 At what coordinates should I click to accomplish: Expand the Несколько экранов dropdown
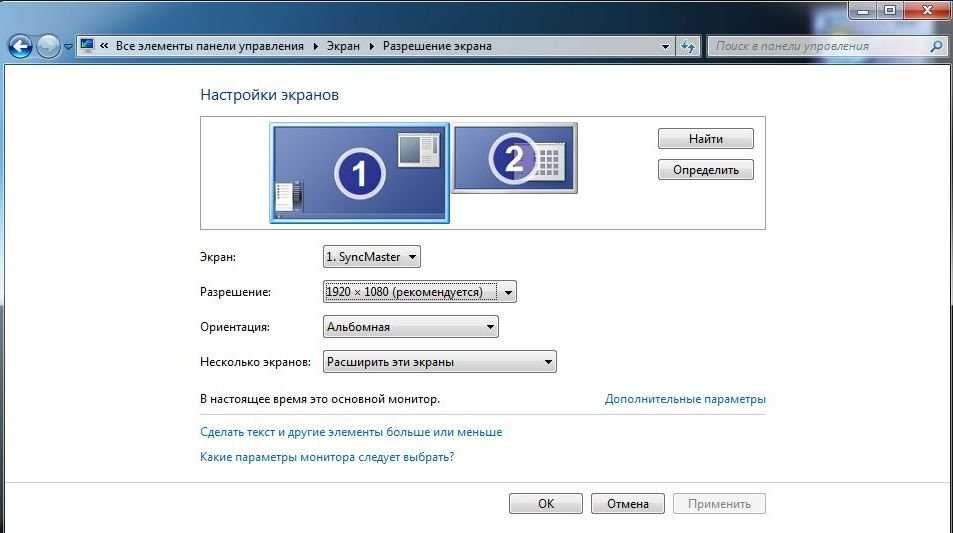click(x=440, y=362)
